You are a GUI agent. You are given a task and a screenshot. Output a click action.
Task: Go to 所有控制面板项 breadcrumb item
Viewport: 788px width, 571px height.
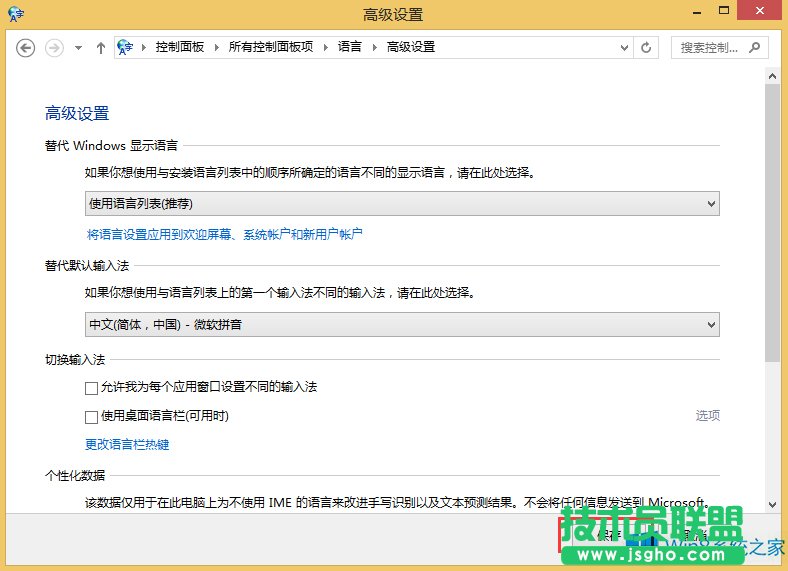pos(270,47)
